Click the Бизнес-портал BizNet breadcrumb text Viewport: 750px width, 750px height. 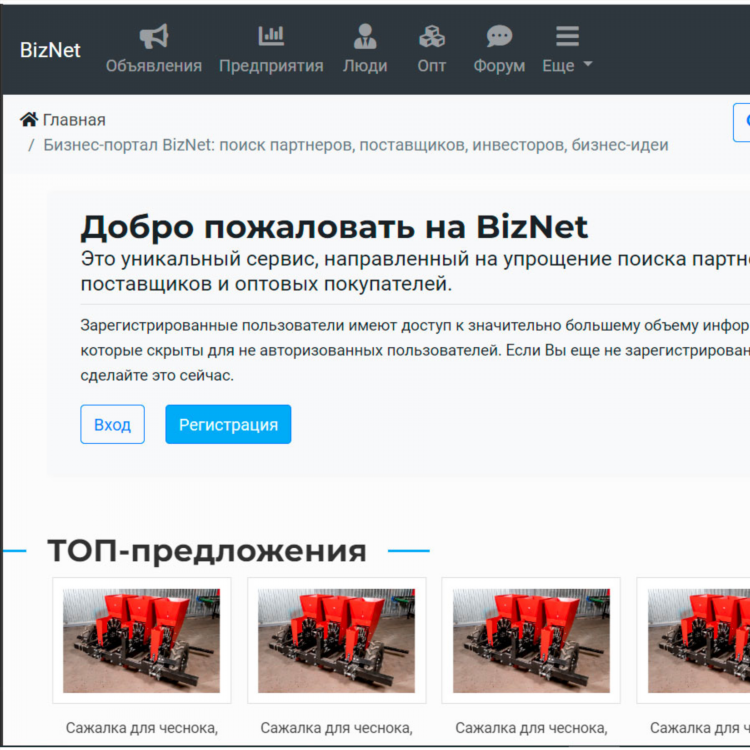point(356,144)
